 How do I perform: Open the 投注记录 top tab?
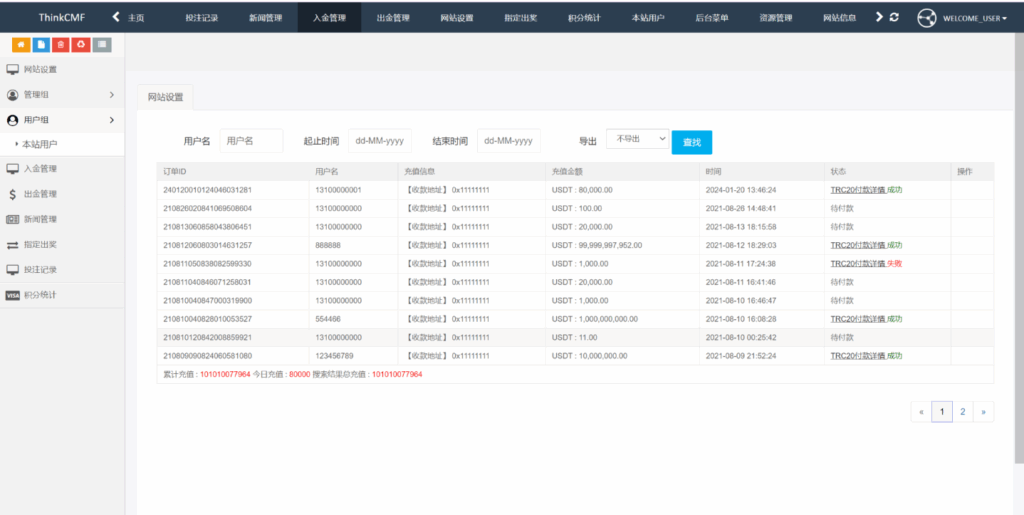click(x=202, y=18)
